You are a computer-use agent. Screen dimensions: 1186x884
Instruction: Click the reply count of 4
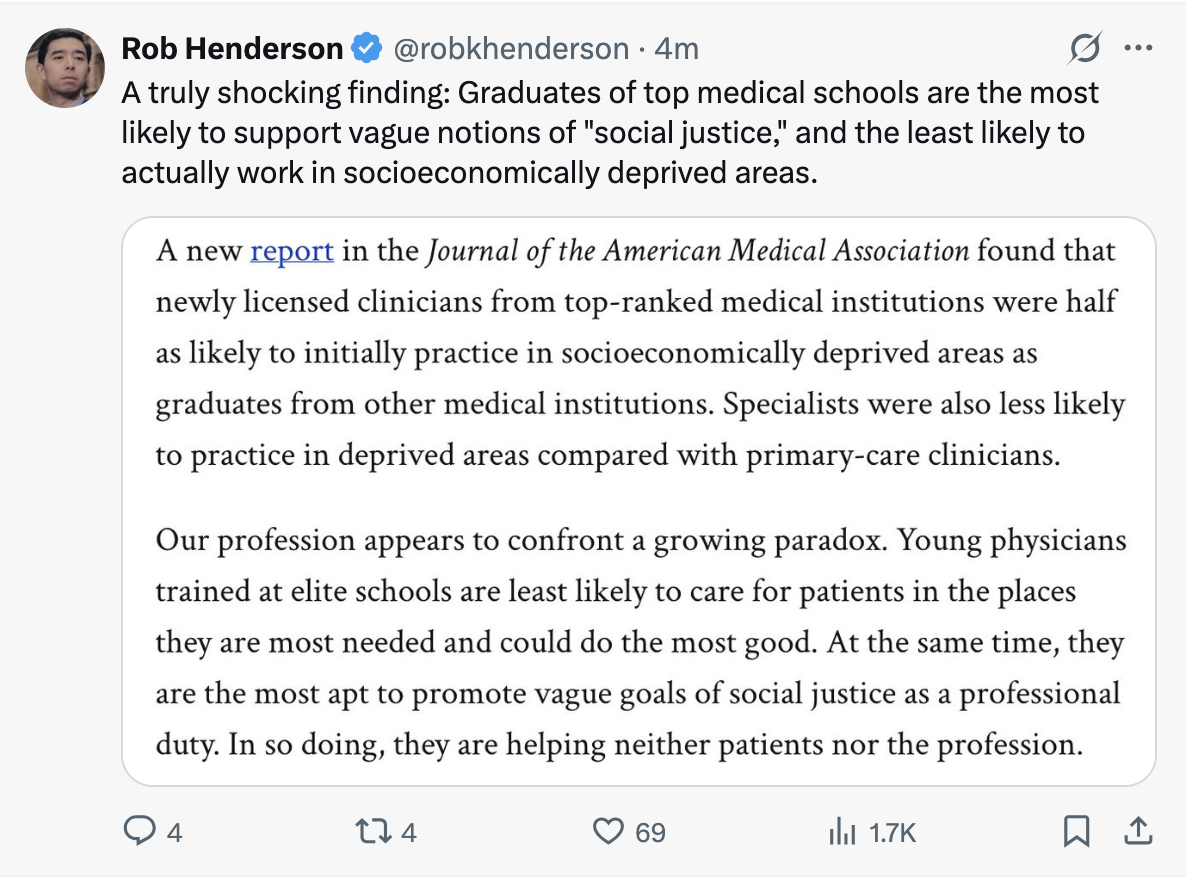coord(174,832)
